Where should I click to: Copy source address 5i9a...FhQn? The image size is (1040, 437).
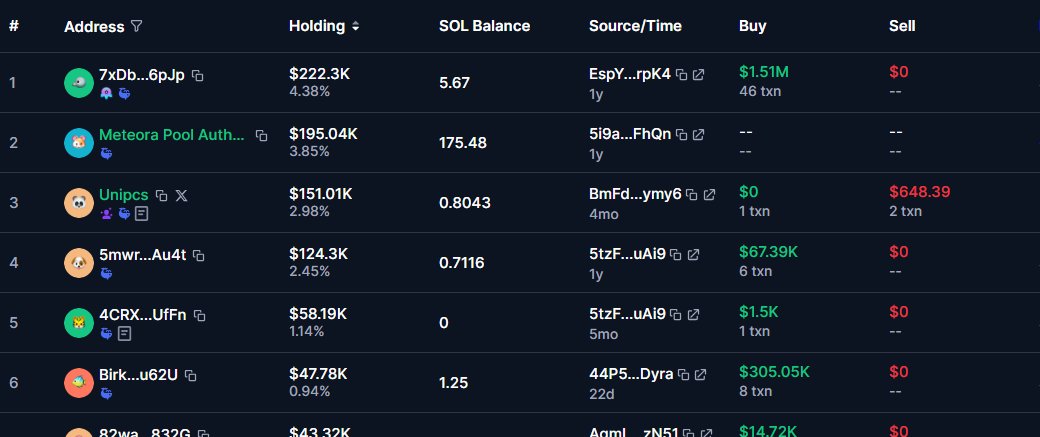click(682, 135)
